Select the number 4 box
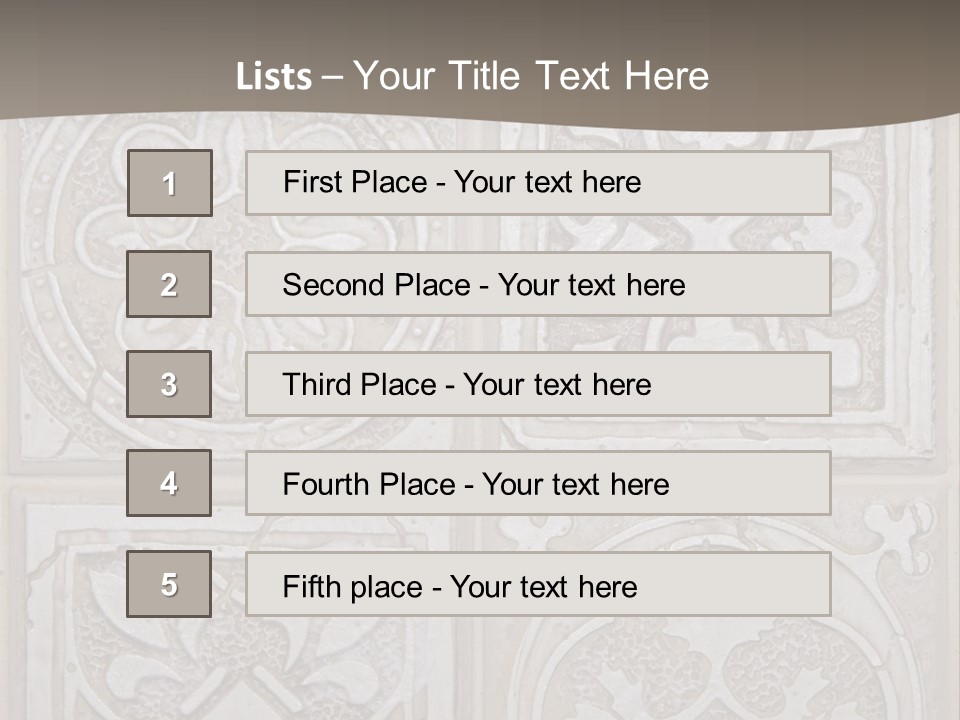 (169, 483)
